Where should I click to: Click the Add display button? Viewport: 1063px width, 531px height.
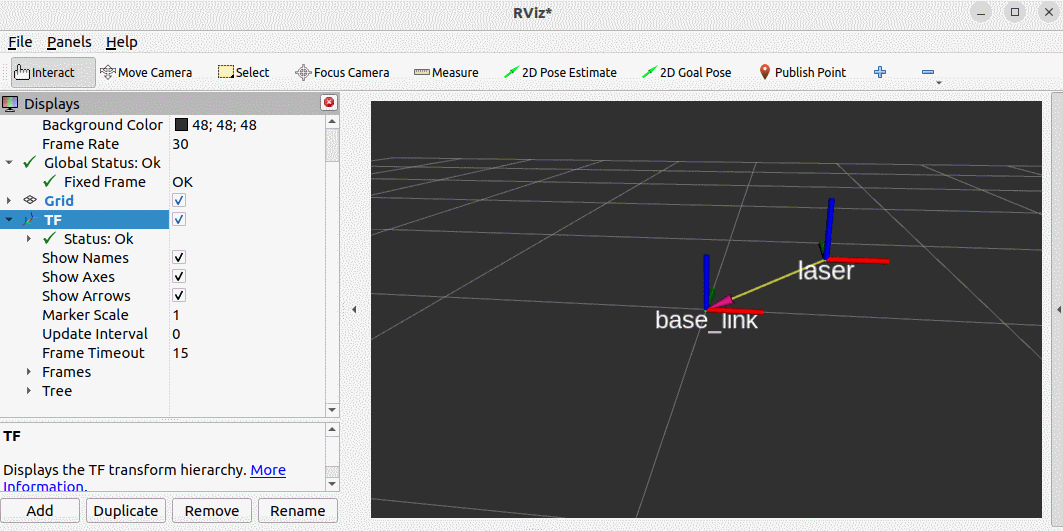(40, 511)
